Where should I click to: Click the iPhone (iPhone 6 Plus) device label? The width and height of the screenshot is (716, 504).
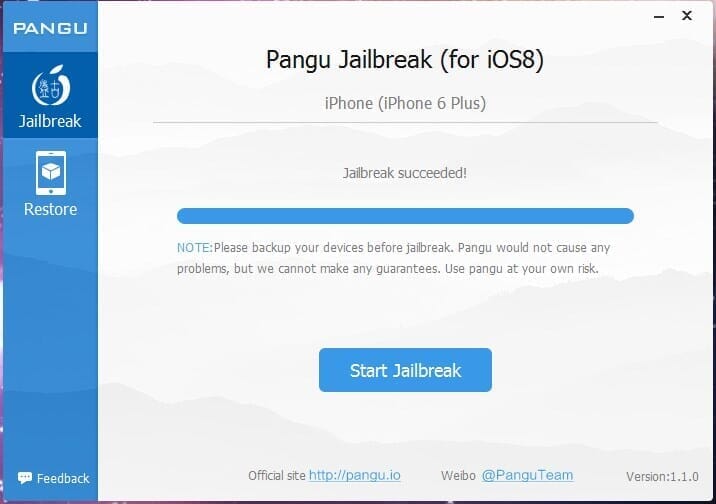(405, 103)
